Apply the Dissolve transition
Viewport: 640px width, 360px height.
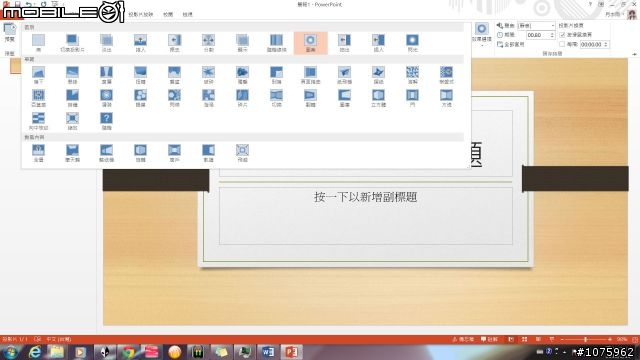click(x=413, y=75)
